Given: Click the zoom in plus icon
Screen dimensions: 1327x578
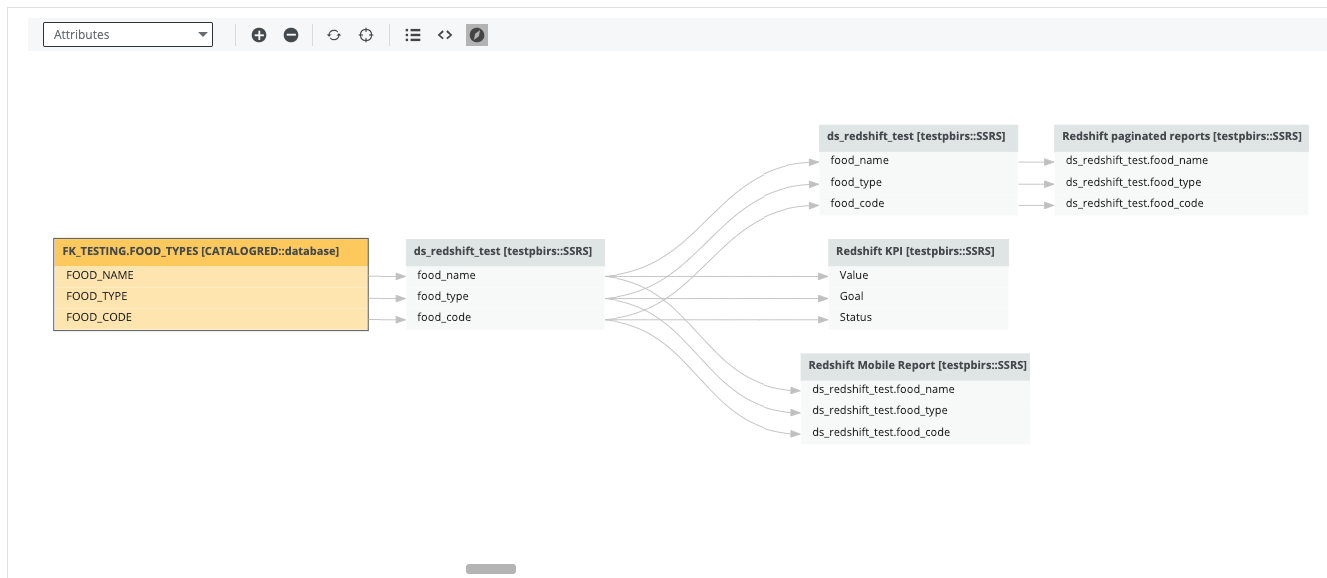Looking at the screenshot, I should (259, 35).
